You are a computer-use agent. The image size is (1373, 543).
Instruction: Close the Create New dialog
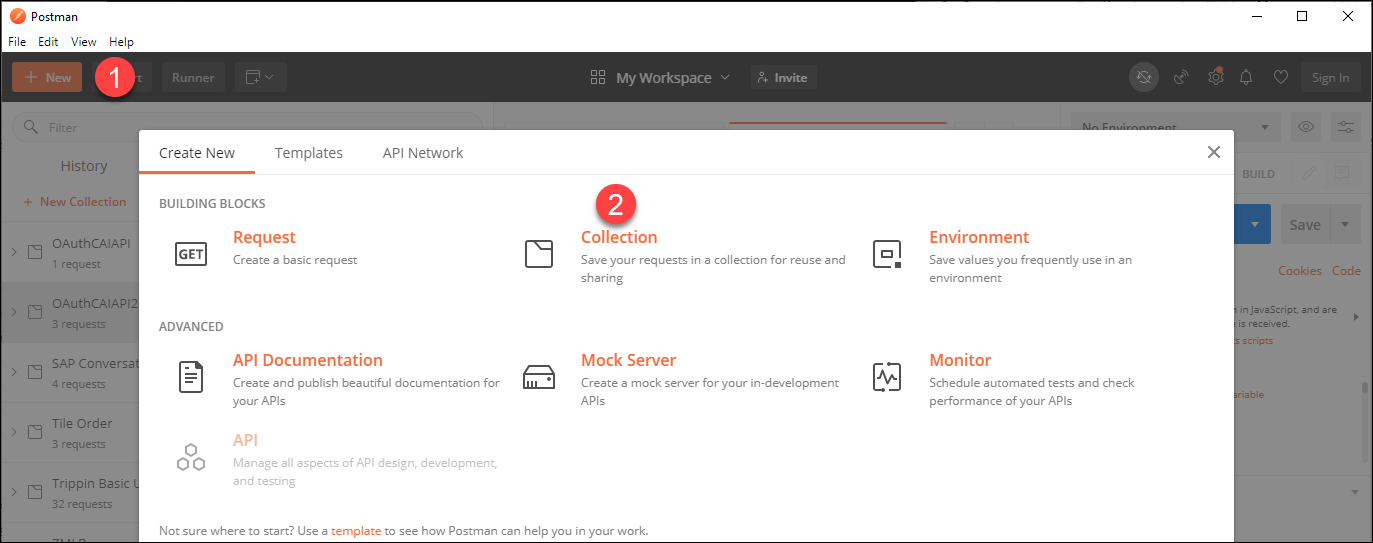1213,152
